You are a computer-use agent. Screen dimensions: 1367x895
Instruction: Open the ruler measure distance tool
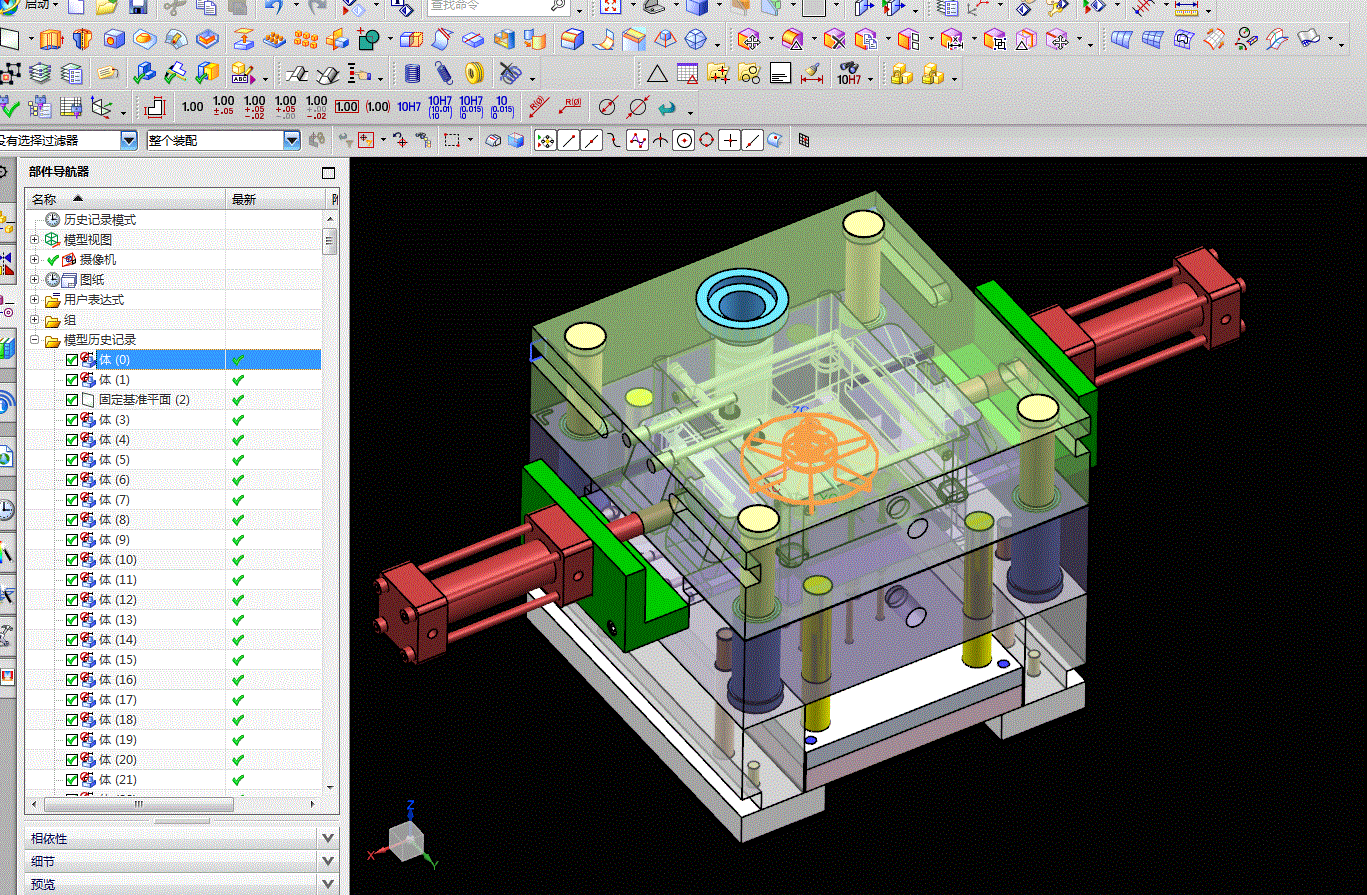coord(1186,8)
